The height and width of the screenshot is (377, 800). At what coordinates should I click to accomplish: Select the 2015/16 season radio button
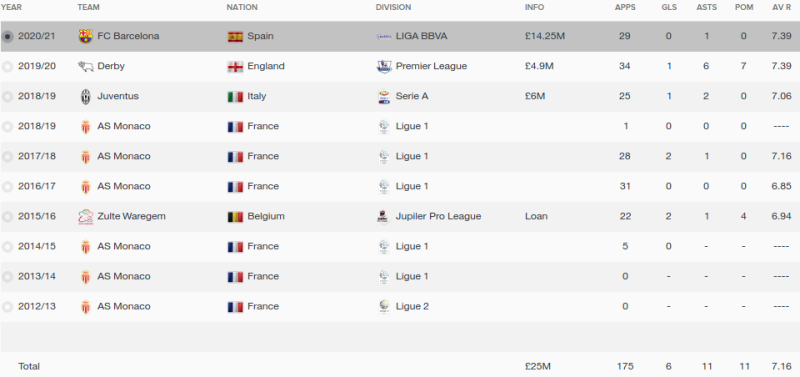point(8,217)
